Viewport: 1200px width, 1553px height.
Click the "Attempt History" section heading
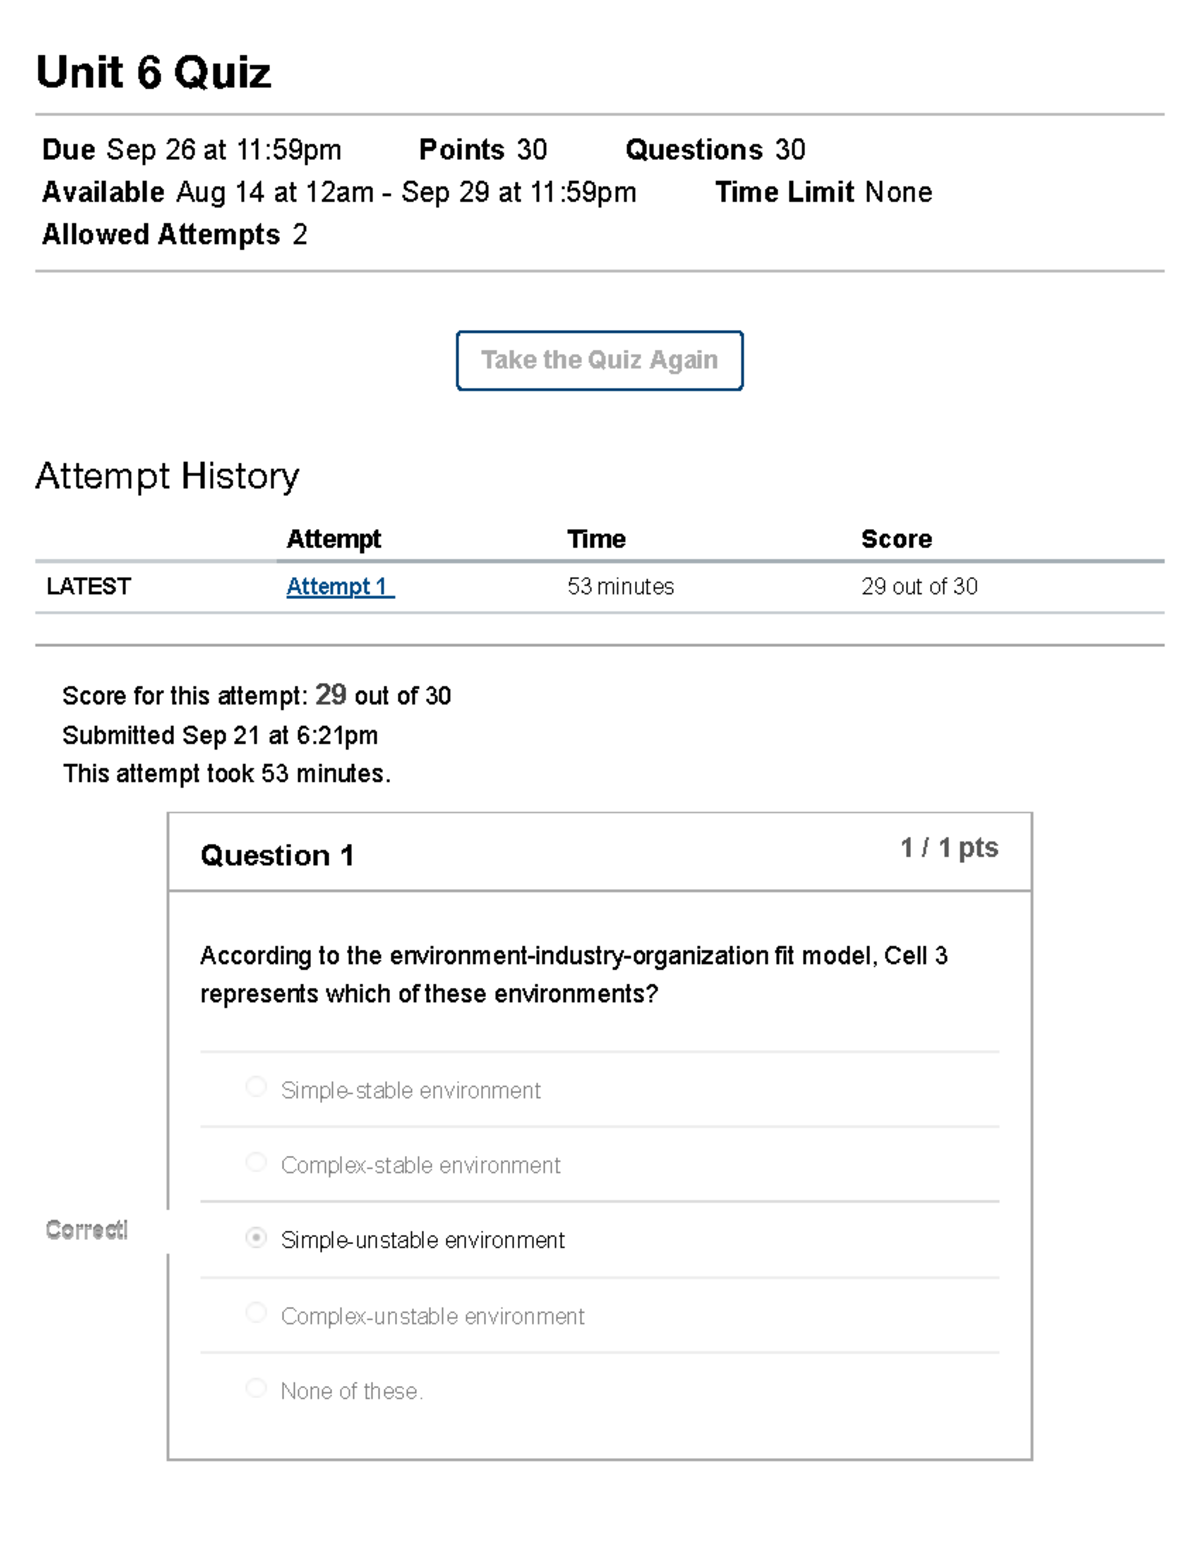pyautogui.click(x=166, y=475)
